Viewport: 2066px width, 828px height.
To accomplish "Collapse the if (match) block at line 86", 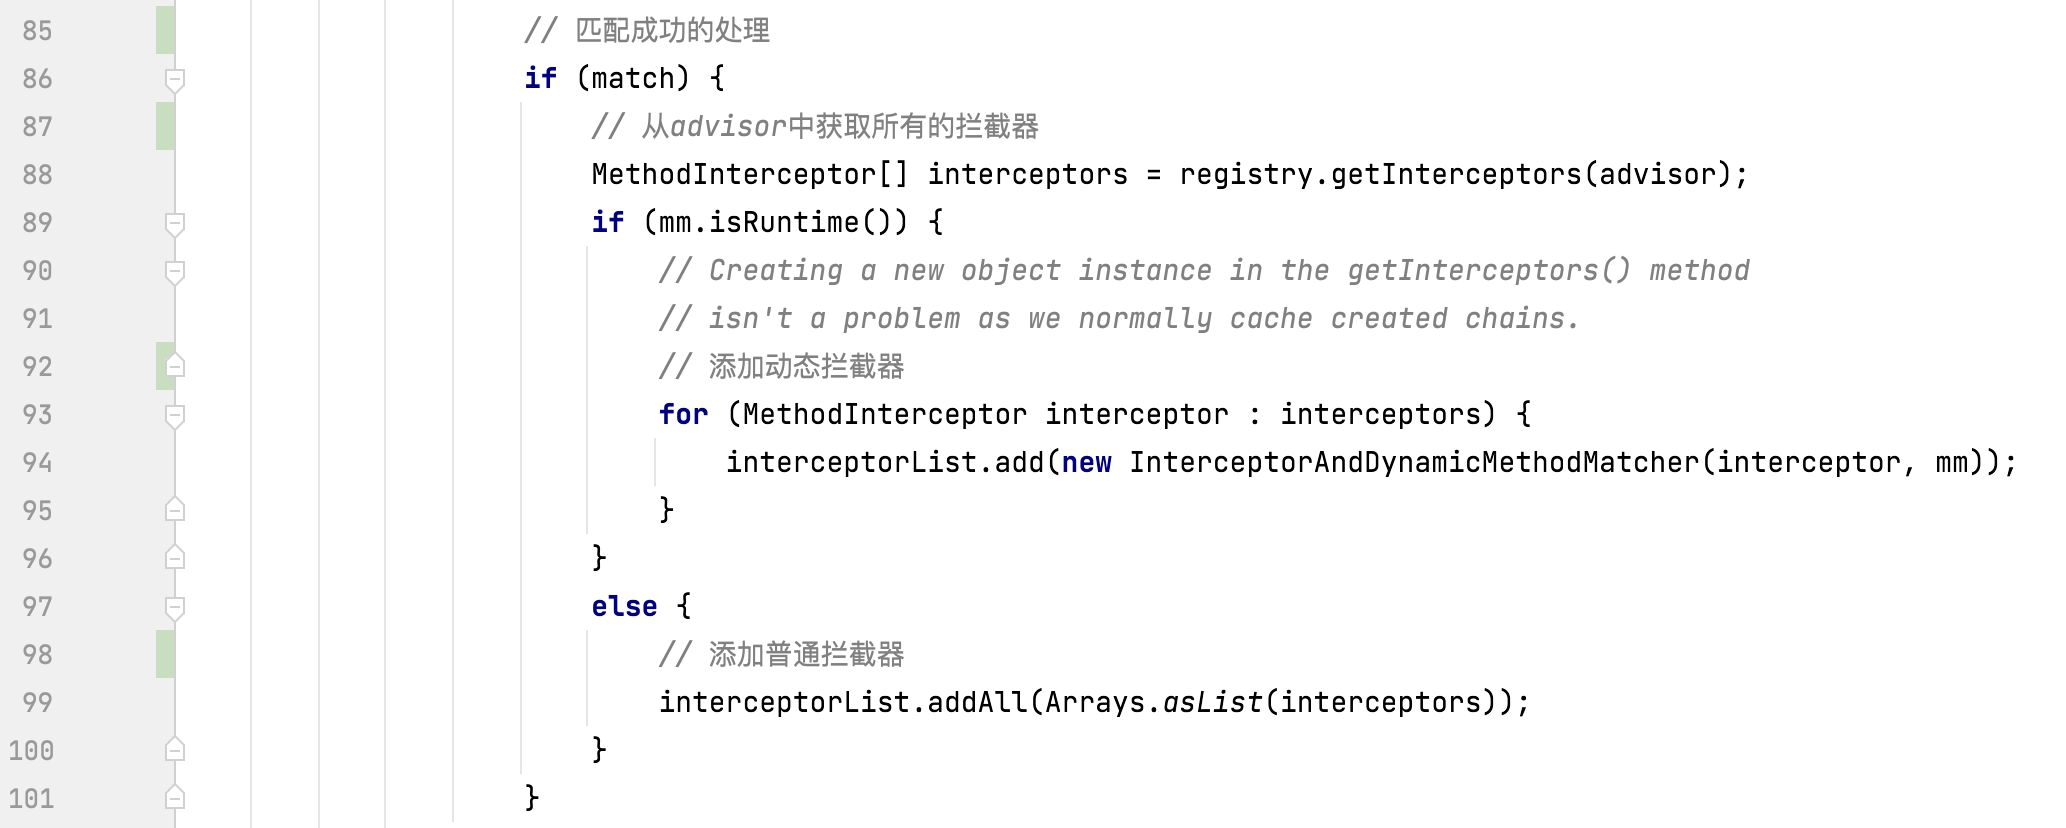I will [175, 79].
